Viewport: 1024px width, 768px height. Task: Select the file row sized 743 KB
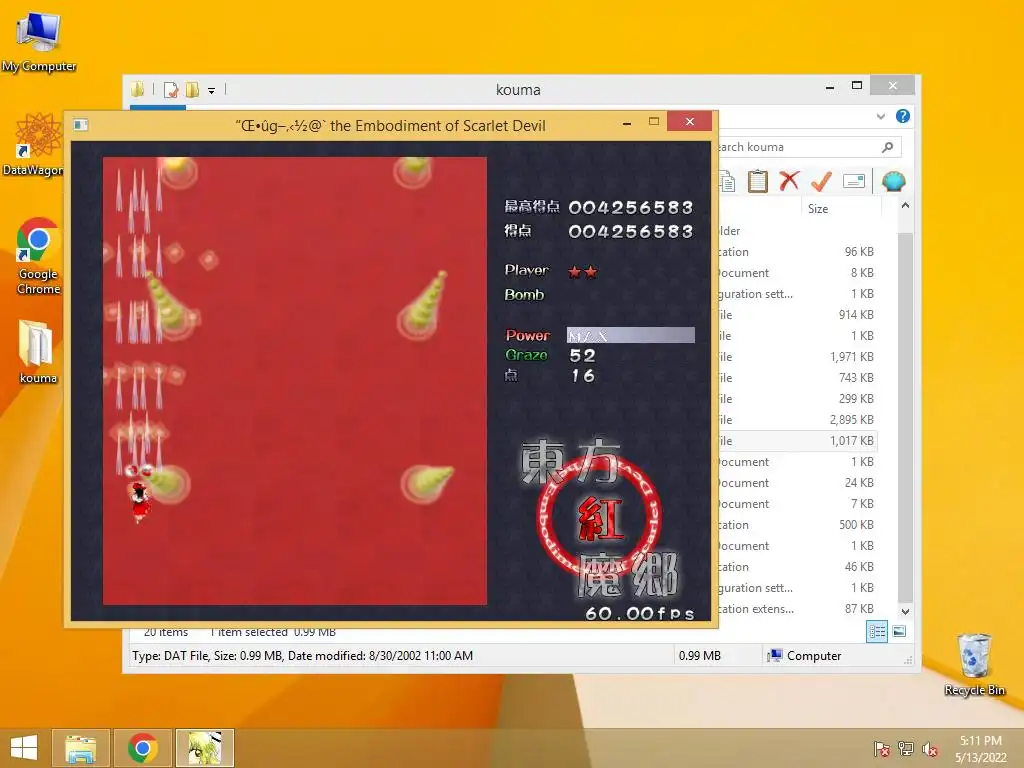(797, 377)
